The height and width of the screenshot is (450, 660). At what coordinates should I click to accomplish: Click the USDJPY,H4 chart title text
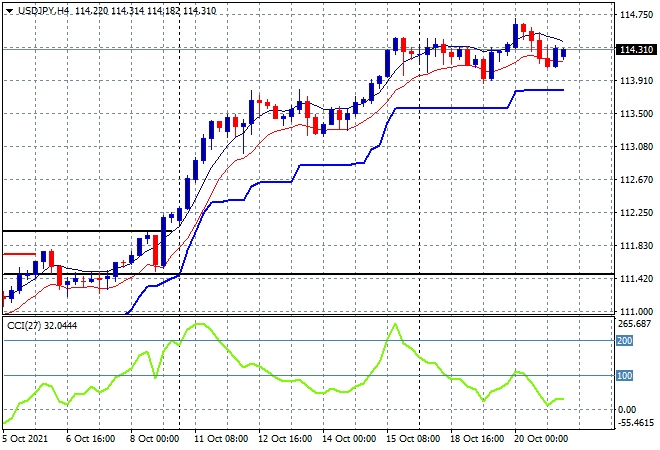[43, 11]
